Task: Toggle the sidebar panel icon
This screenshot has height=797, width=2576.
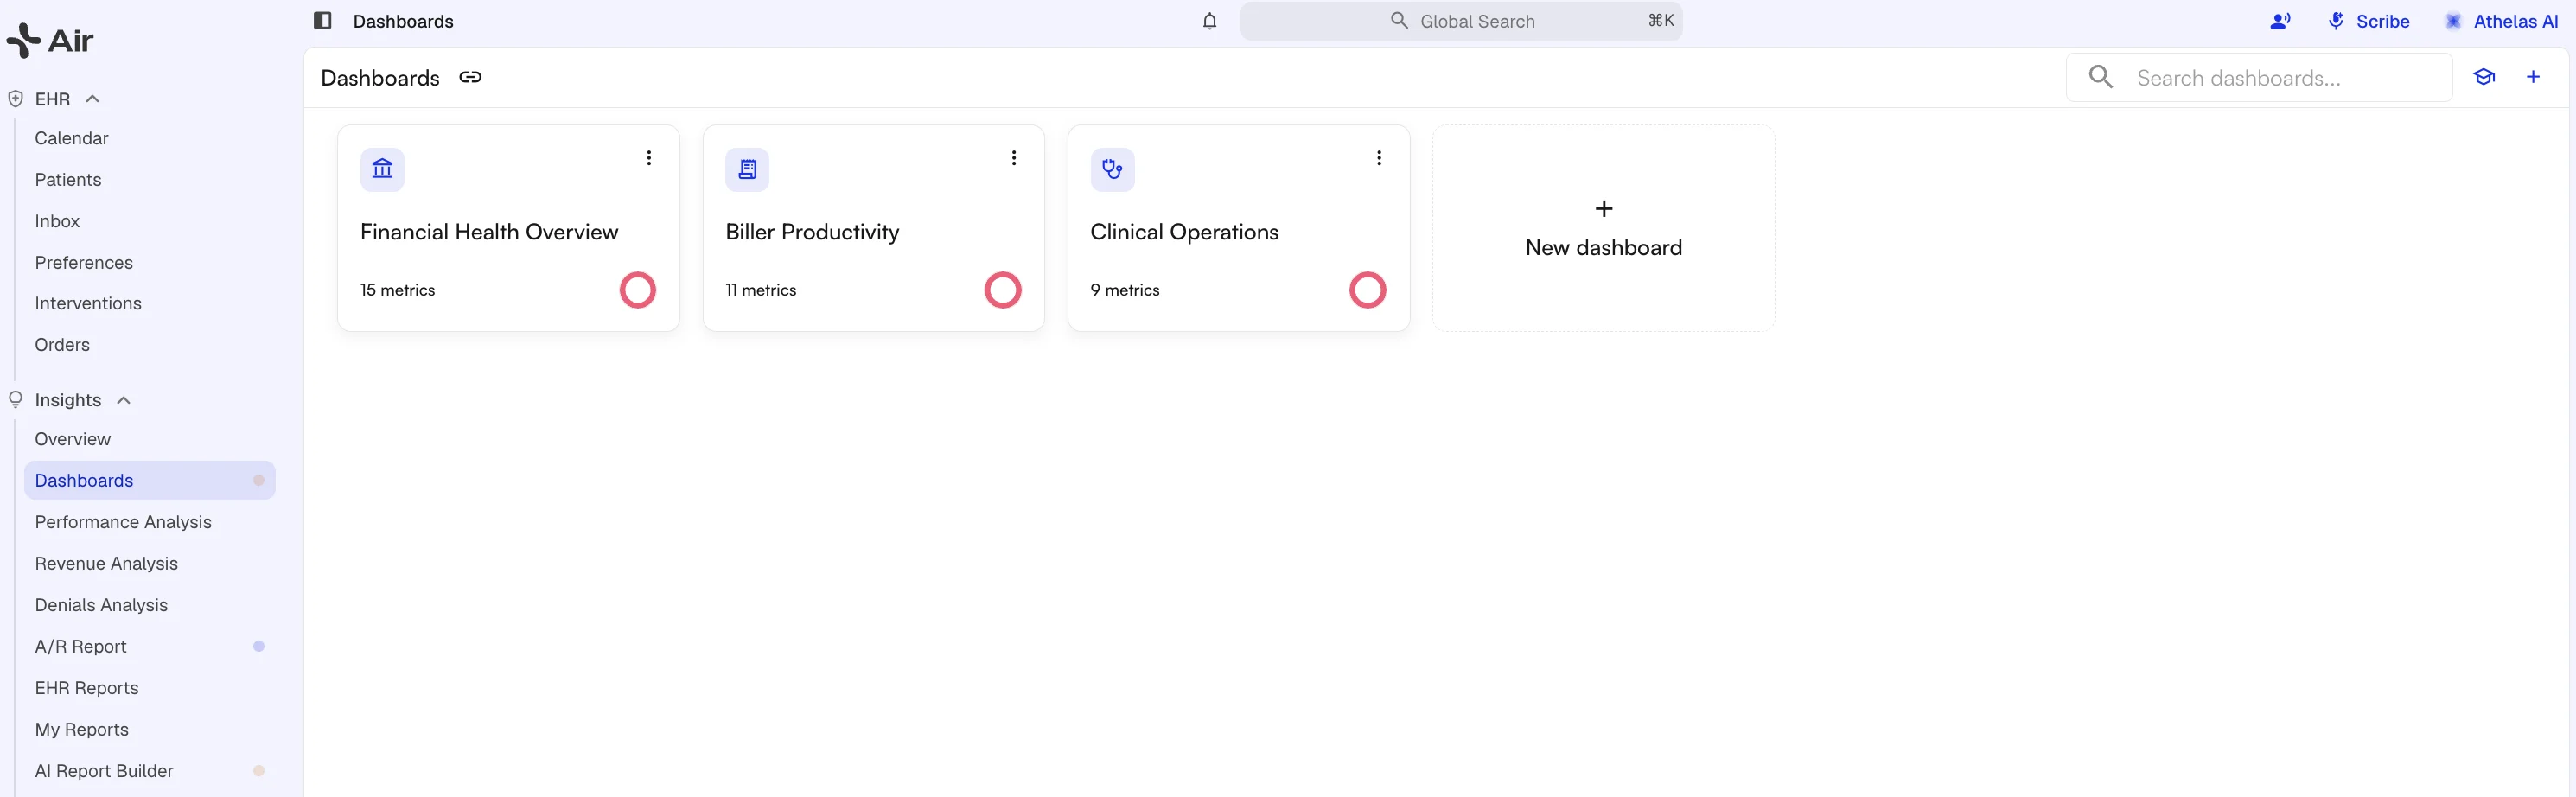Action: click(x=322, y=21)
